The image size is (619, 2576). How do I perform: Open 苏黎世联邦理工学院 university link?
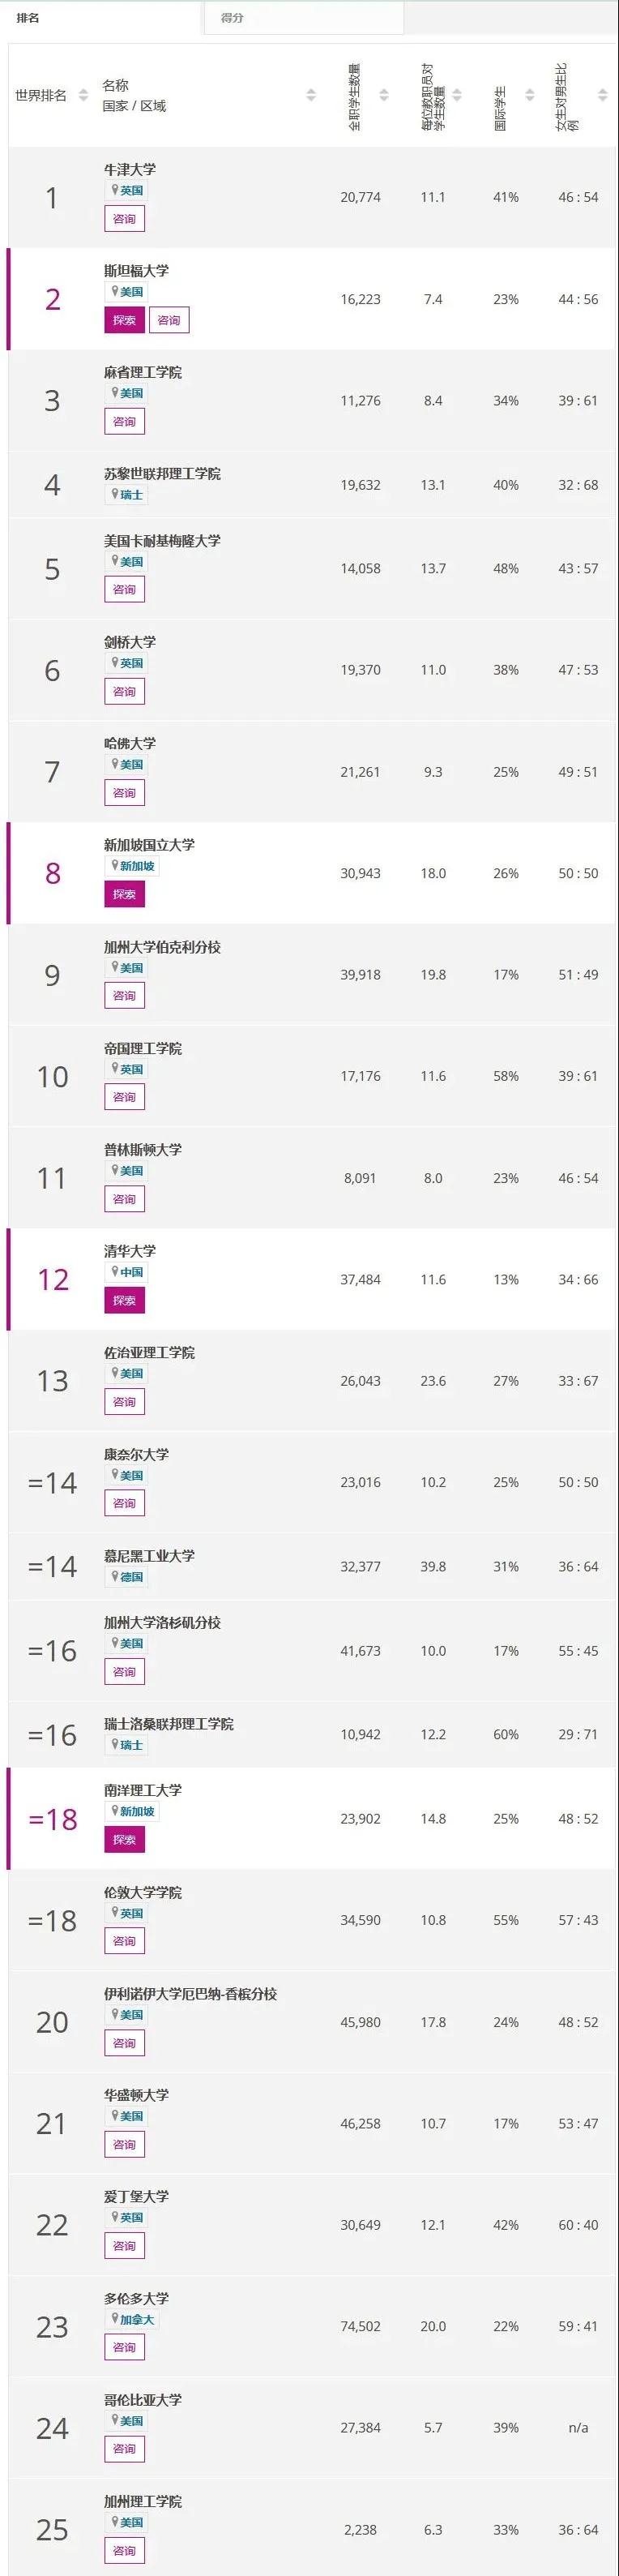[x=162, y=473]
